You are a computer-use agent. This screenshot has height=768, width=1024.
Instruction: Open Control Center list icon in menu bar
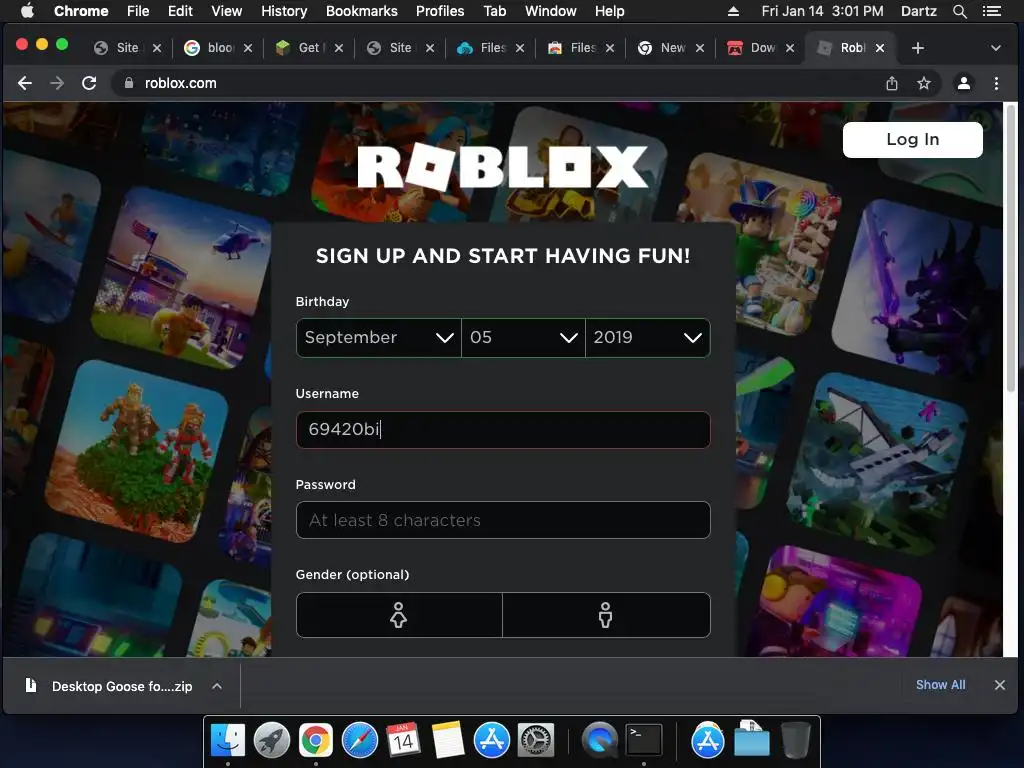coord(991,11)
